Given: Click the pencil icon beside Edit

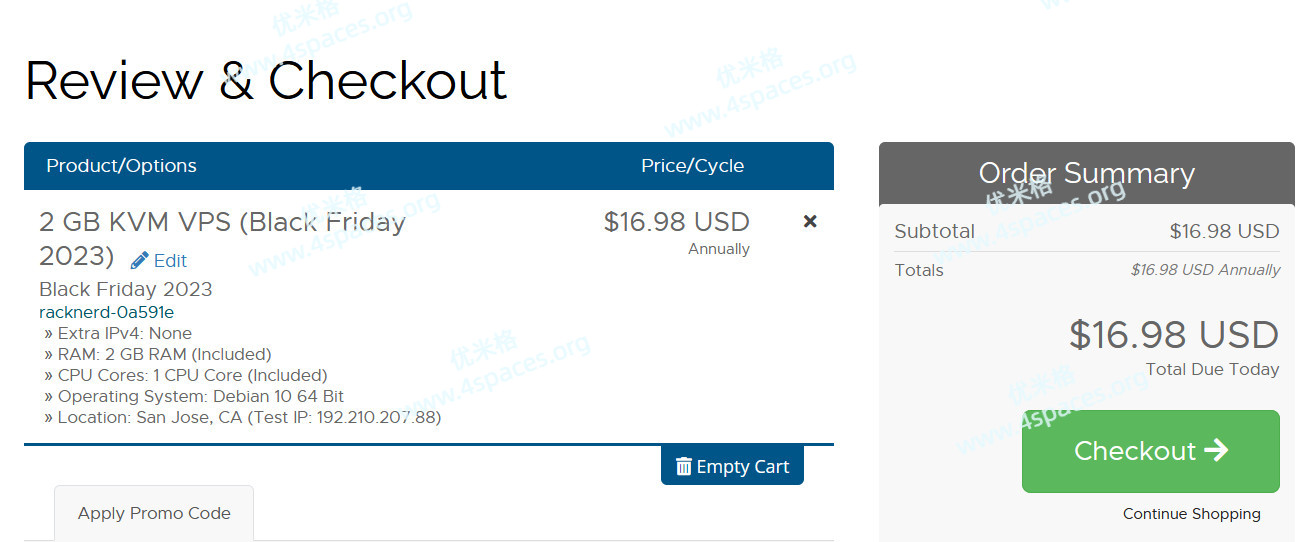Looking at the screenshot, I should tap(140, 260).
